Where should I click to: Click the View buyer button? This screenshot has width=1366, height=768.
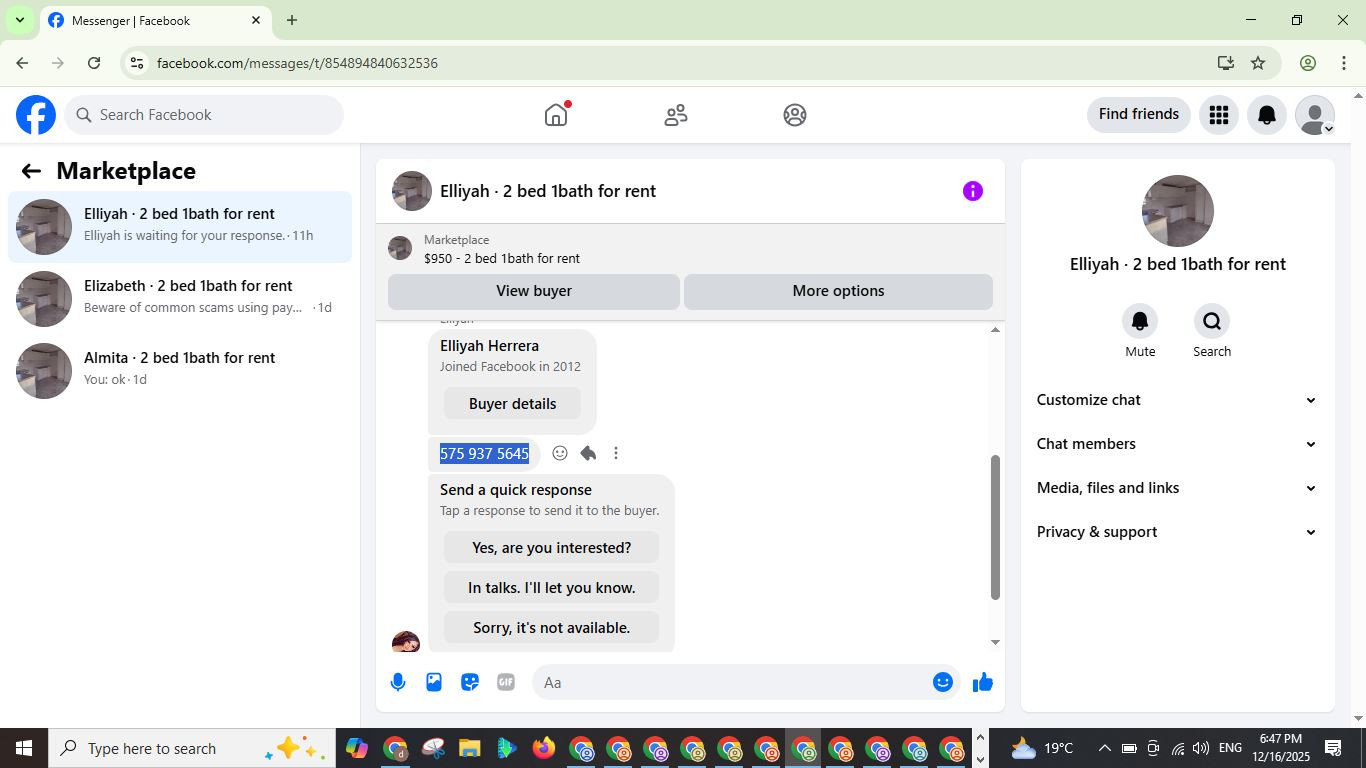[534, 291]
